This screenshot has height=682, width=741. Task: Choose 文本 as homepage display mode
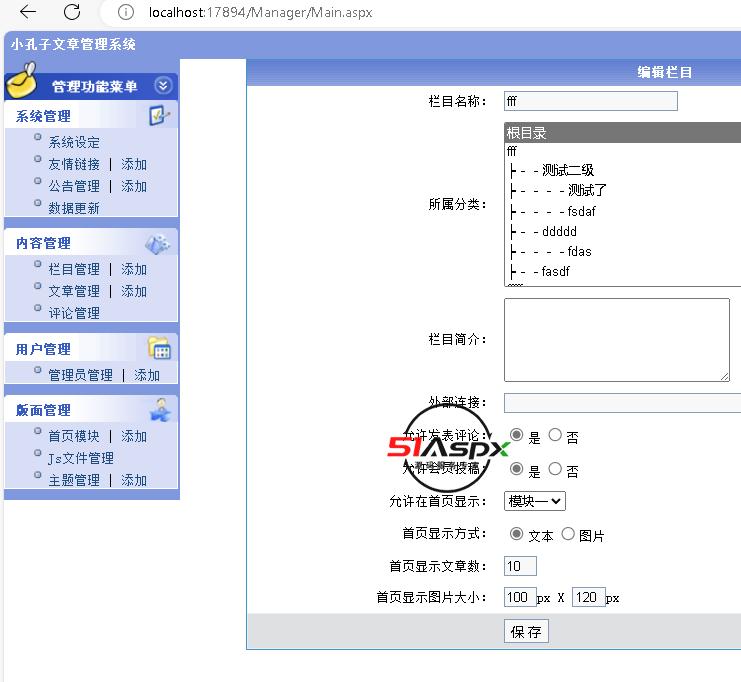[517, 534]
